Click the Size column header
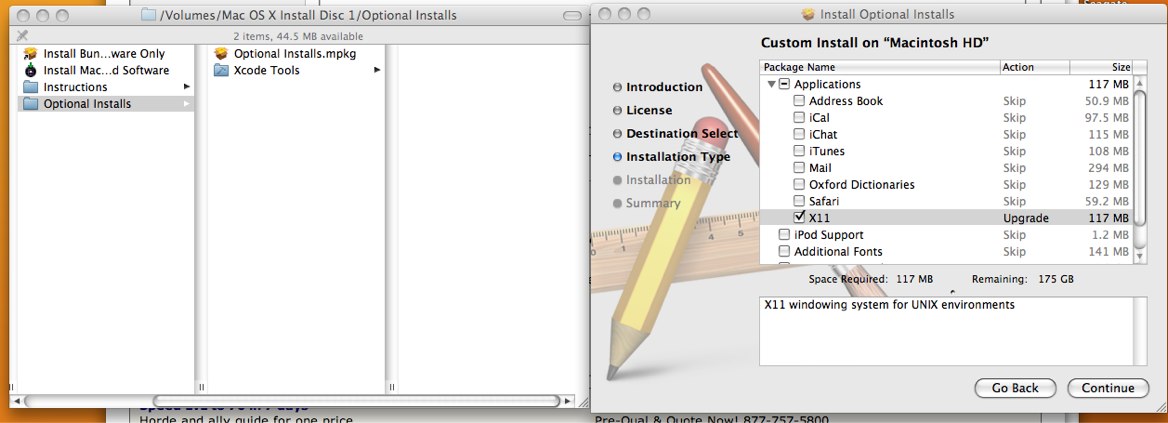Screen dimensions: 1168x423 coord(1102,67)
